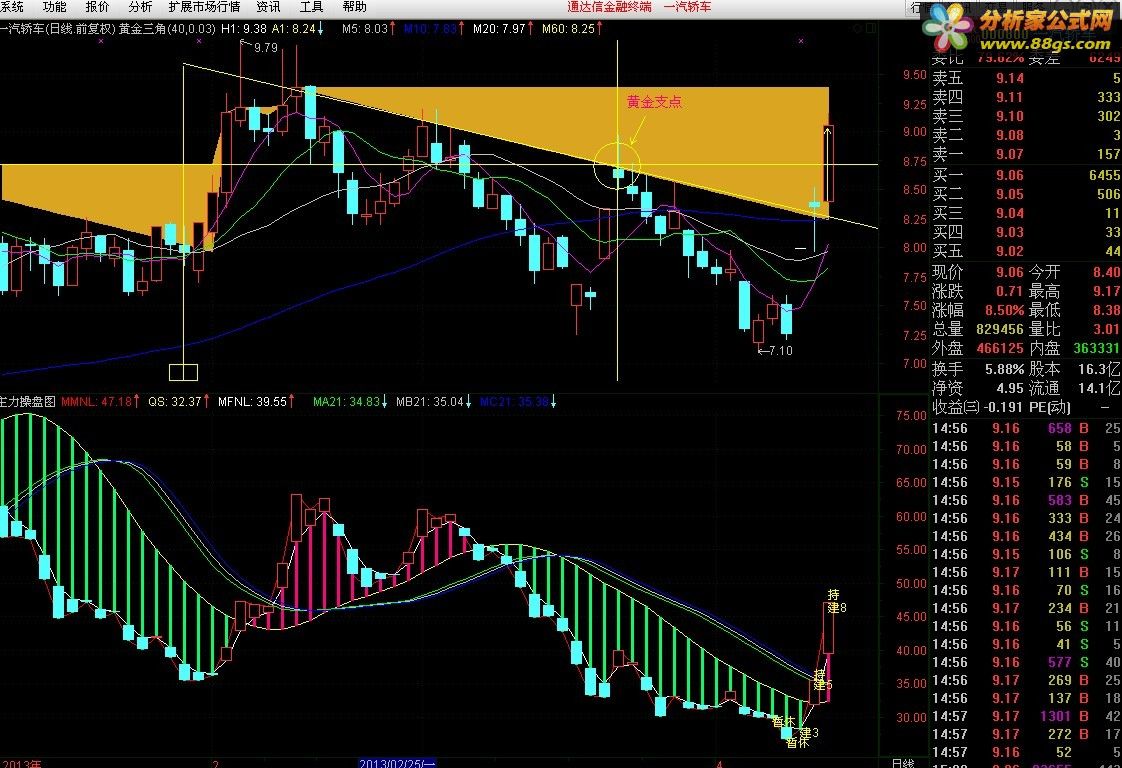Click the 股本 16.3亿 value
1122x768 pixels.
click(1099, 369)
